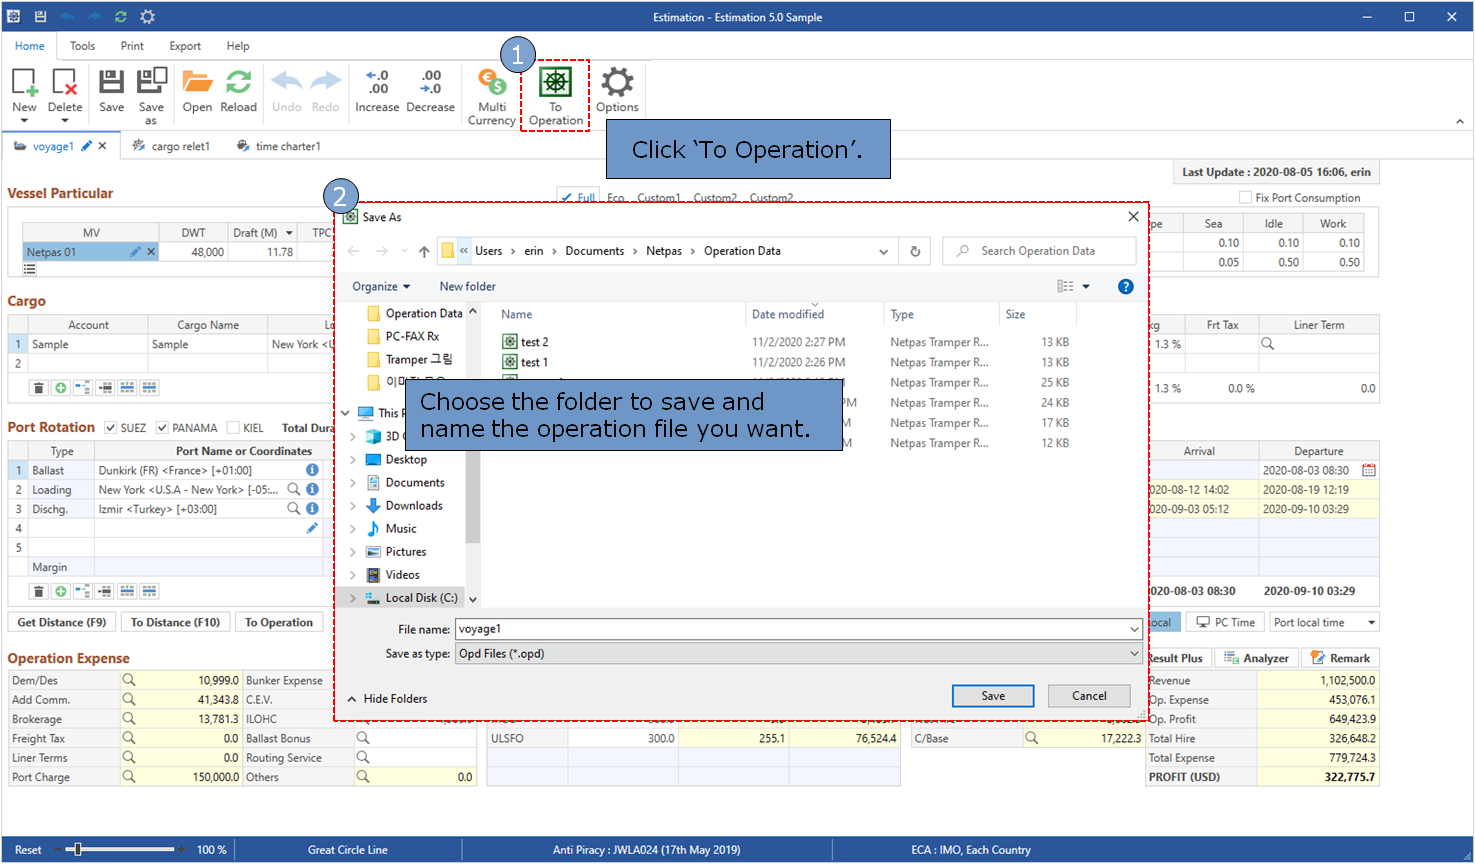Click the Reload icon in ribbon
The image size is (1475, 864).
click(238, 84)
